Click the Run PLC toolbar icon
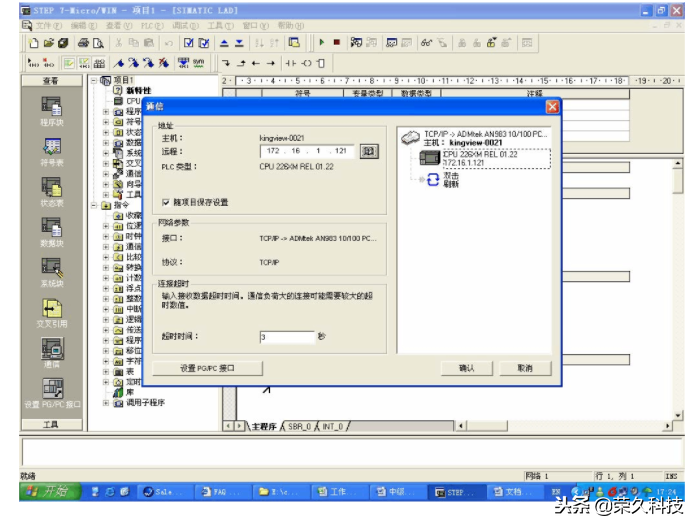This screenshot has height=530, width=699. click(x=322, y=43)
